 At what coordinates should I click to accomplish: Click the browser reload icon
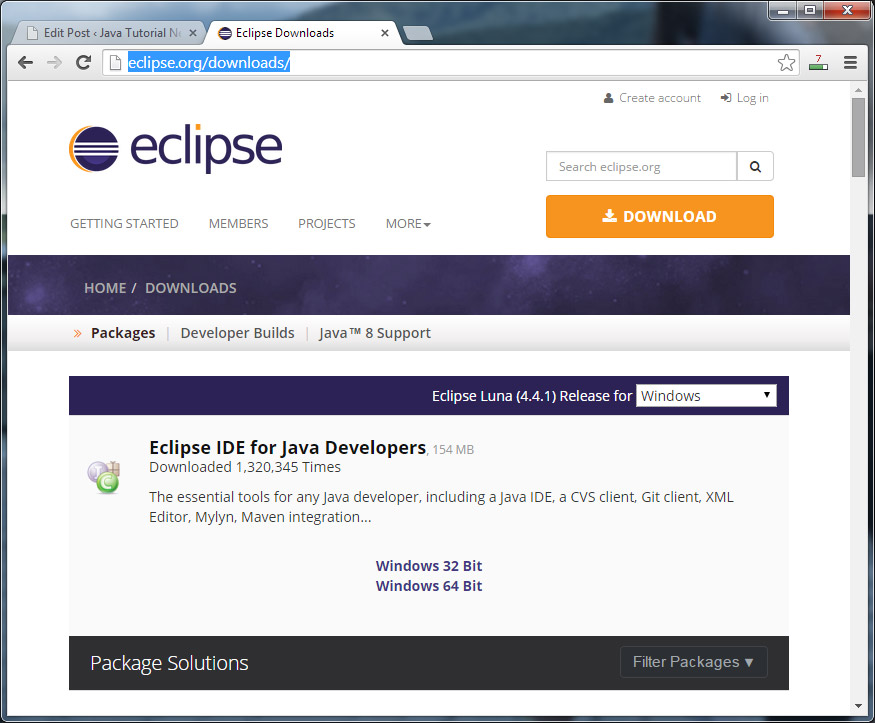point(83,62)
